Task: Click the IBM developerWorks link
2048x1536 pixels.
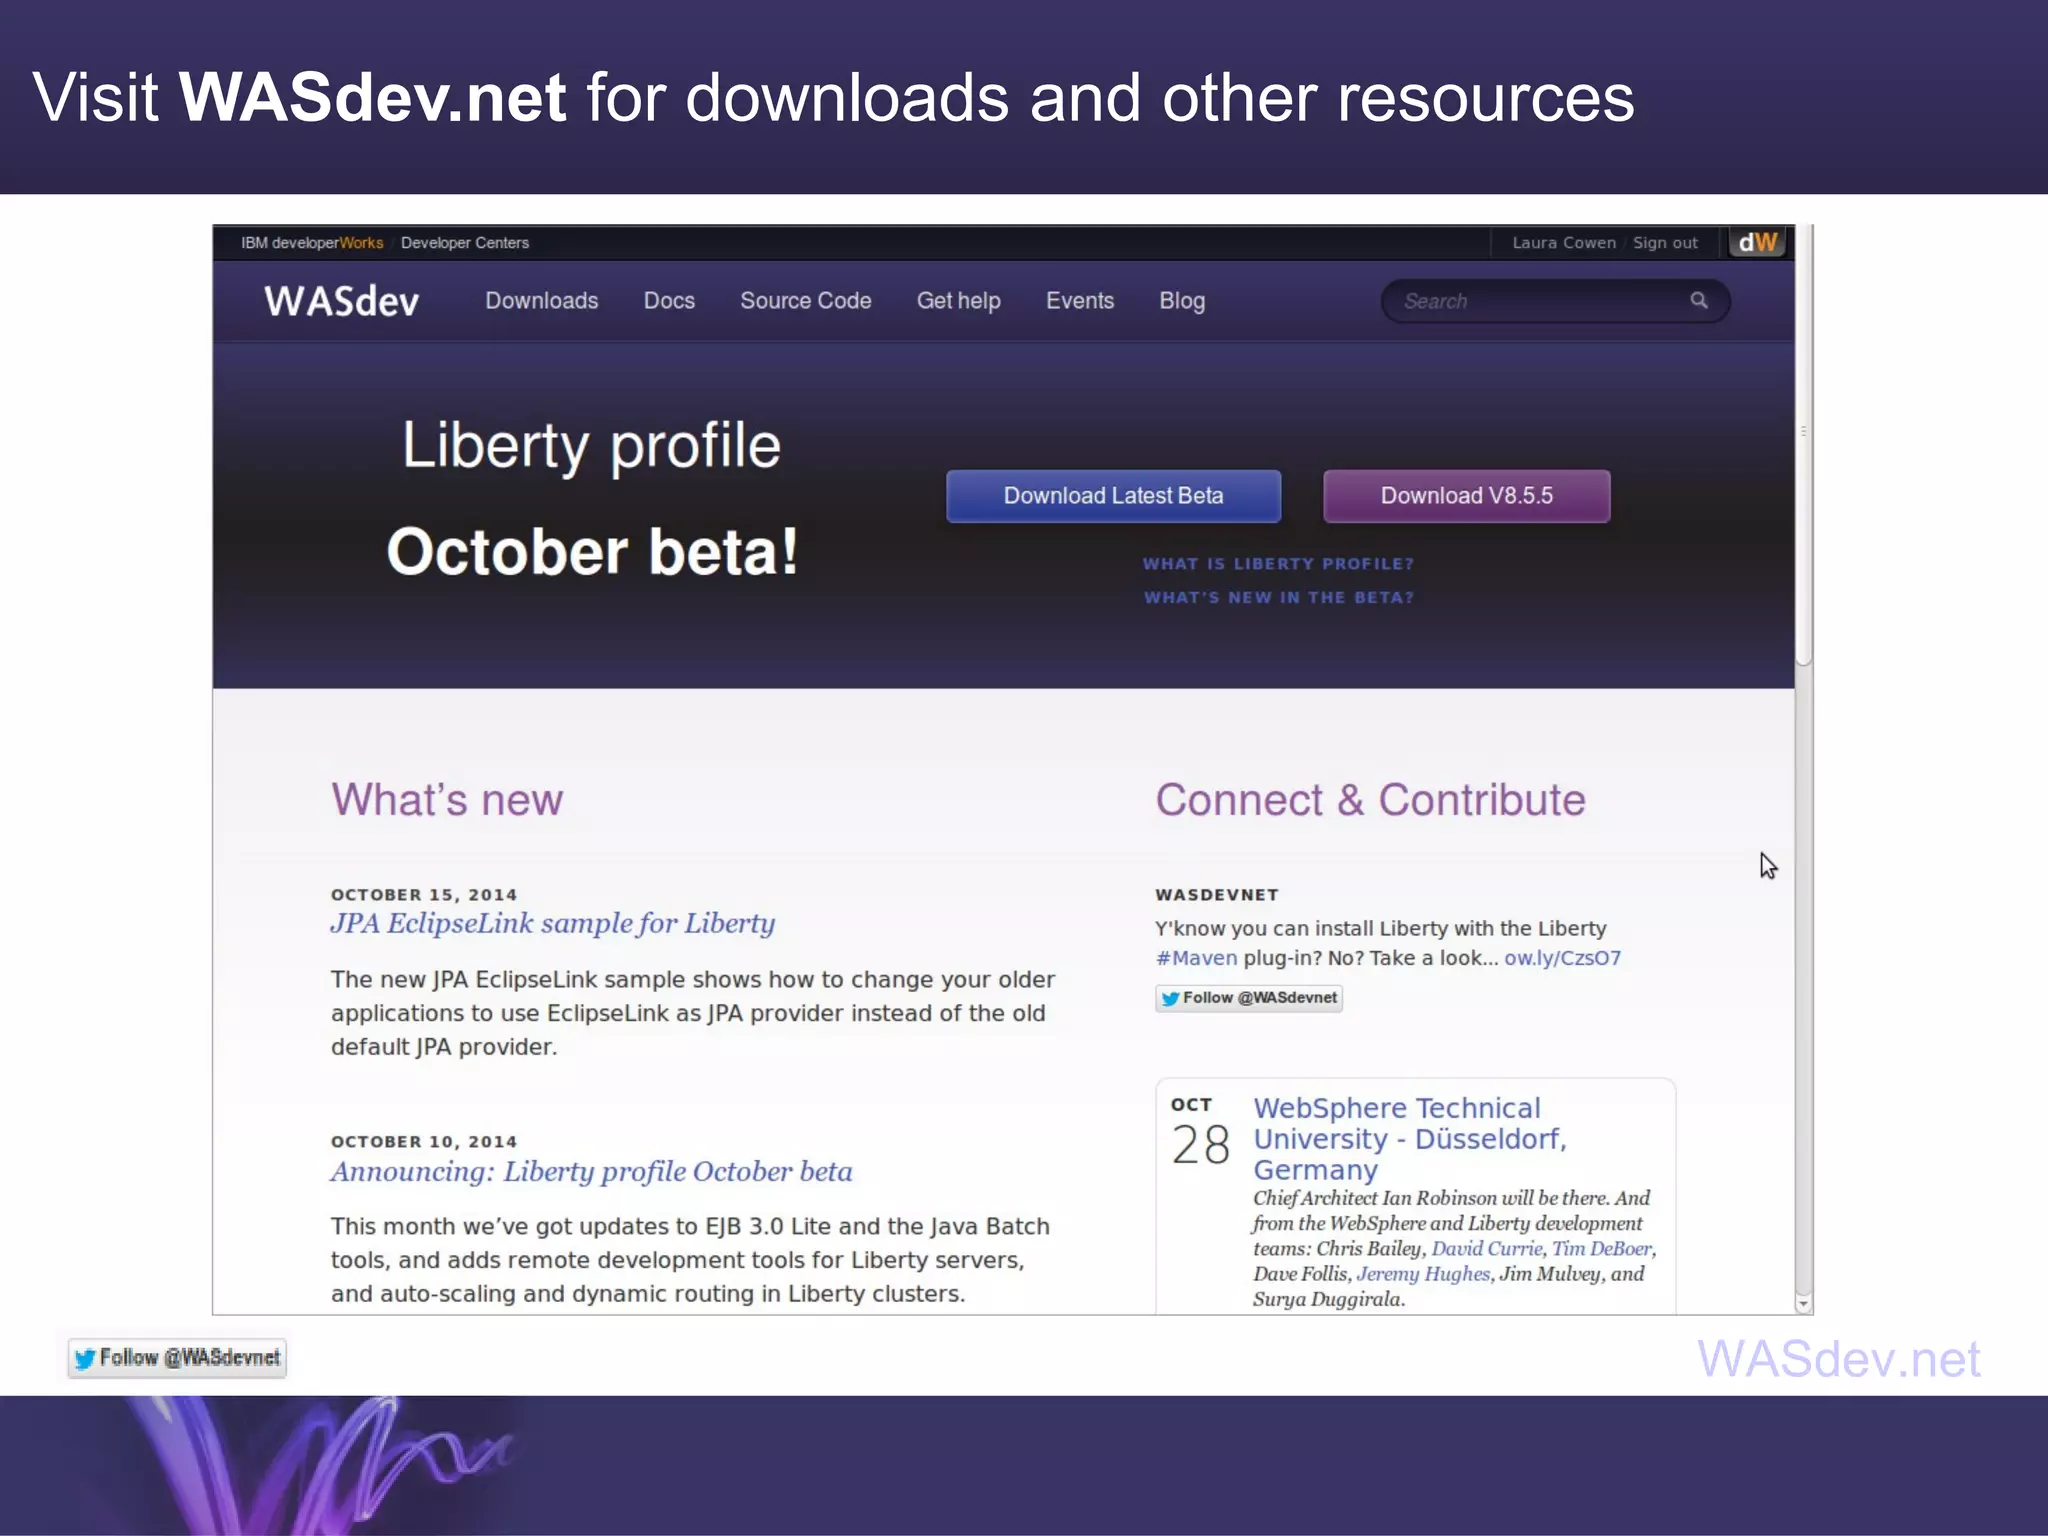Action: (x=312, y=243)
